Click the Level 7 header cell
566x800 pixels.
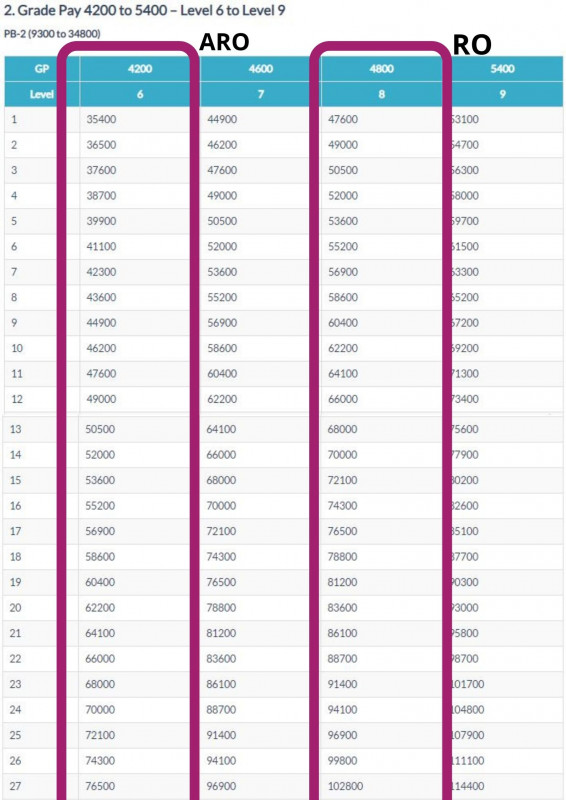click(x=260, y=94)
